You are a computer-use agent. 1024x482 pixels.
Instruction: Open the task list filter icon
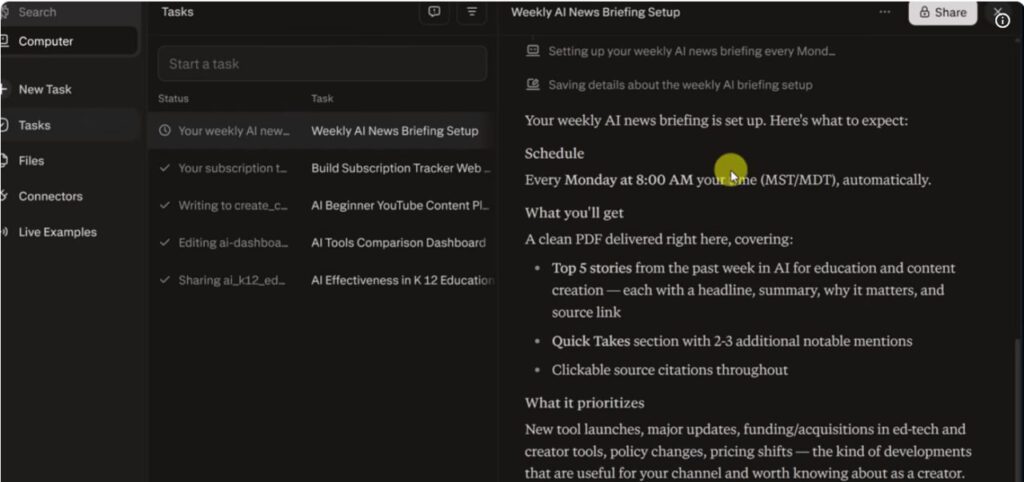(x=472, y=12)
